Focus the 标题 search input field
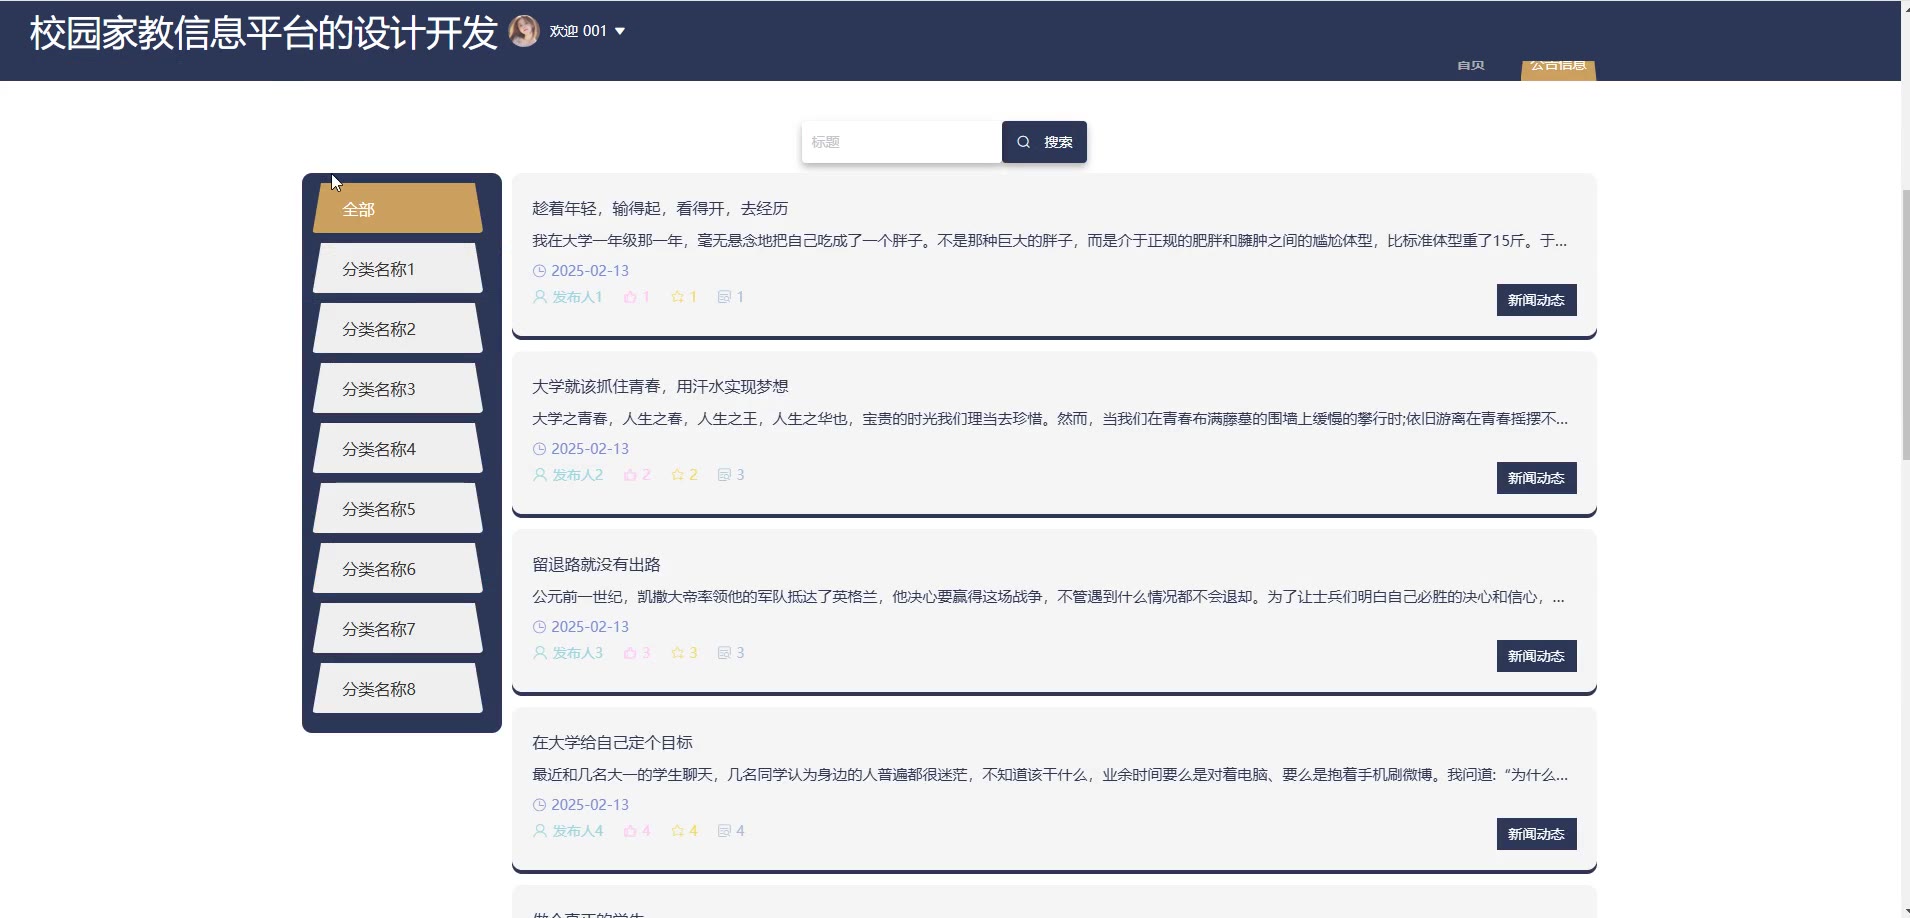This screenshot has width=1910, height=918. 901,142
